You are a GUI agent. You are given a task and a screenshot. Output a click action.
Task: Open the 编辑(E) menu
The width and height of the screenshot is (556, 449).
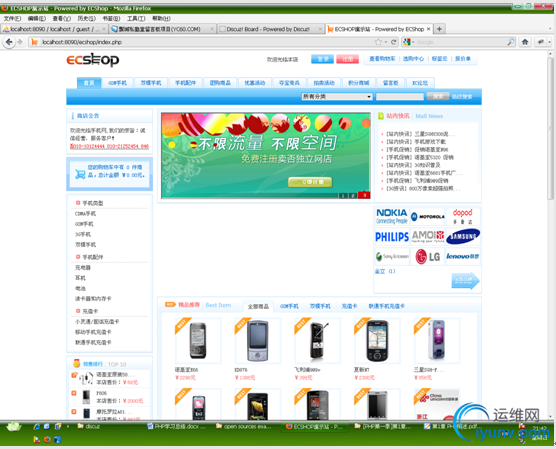click(x=37, y=18)
